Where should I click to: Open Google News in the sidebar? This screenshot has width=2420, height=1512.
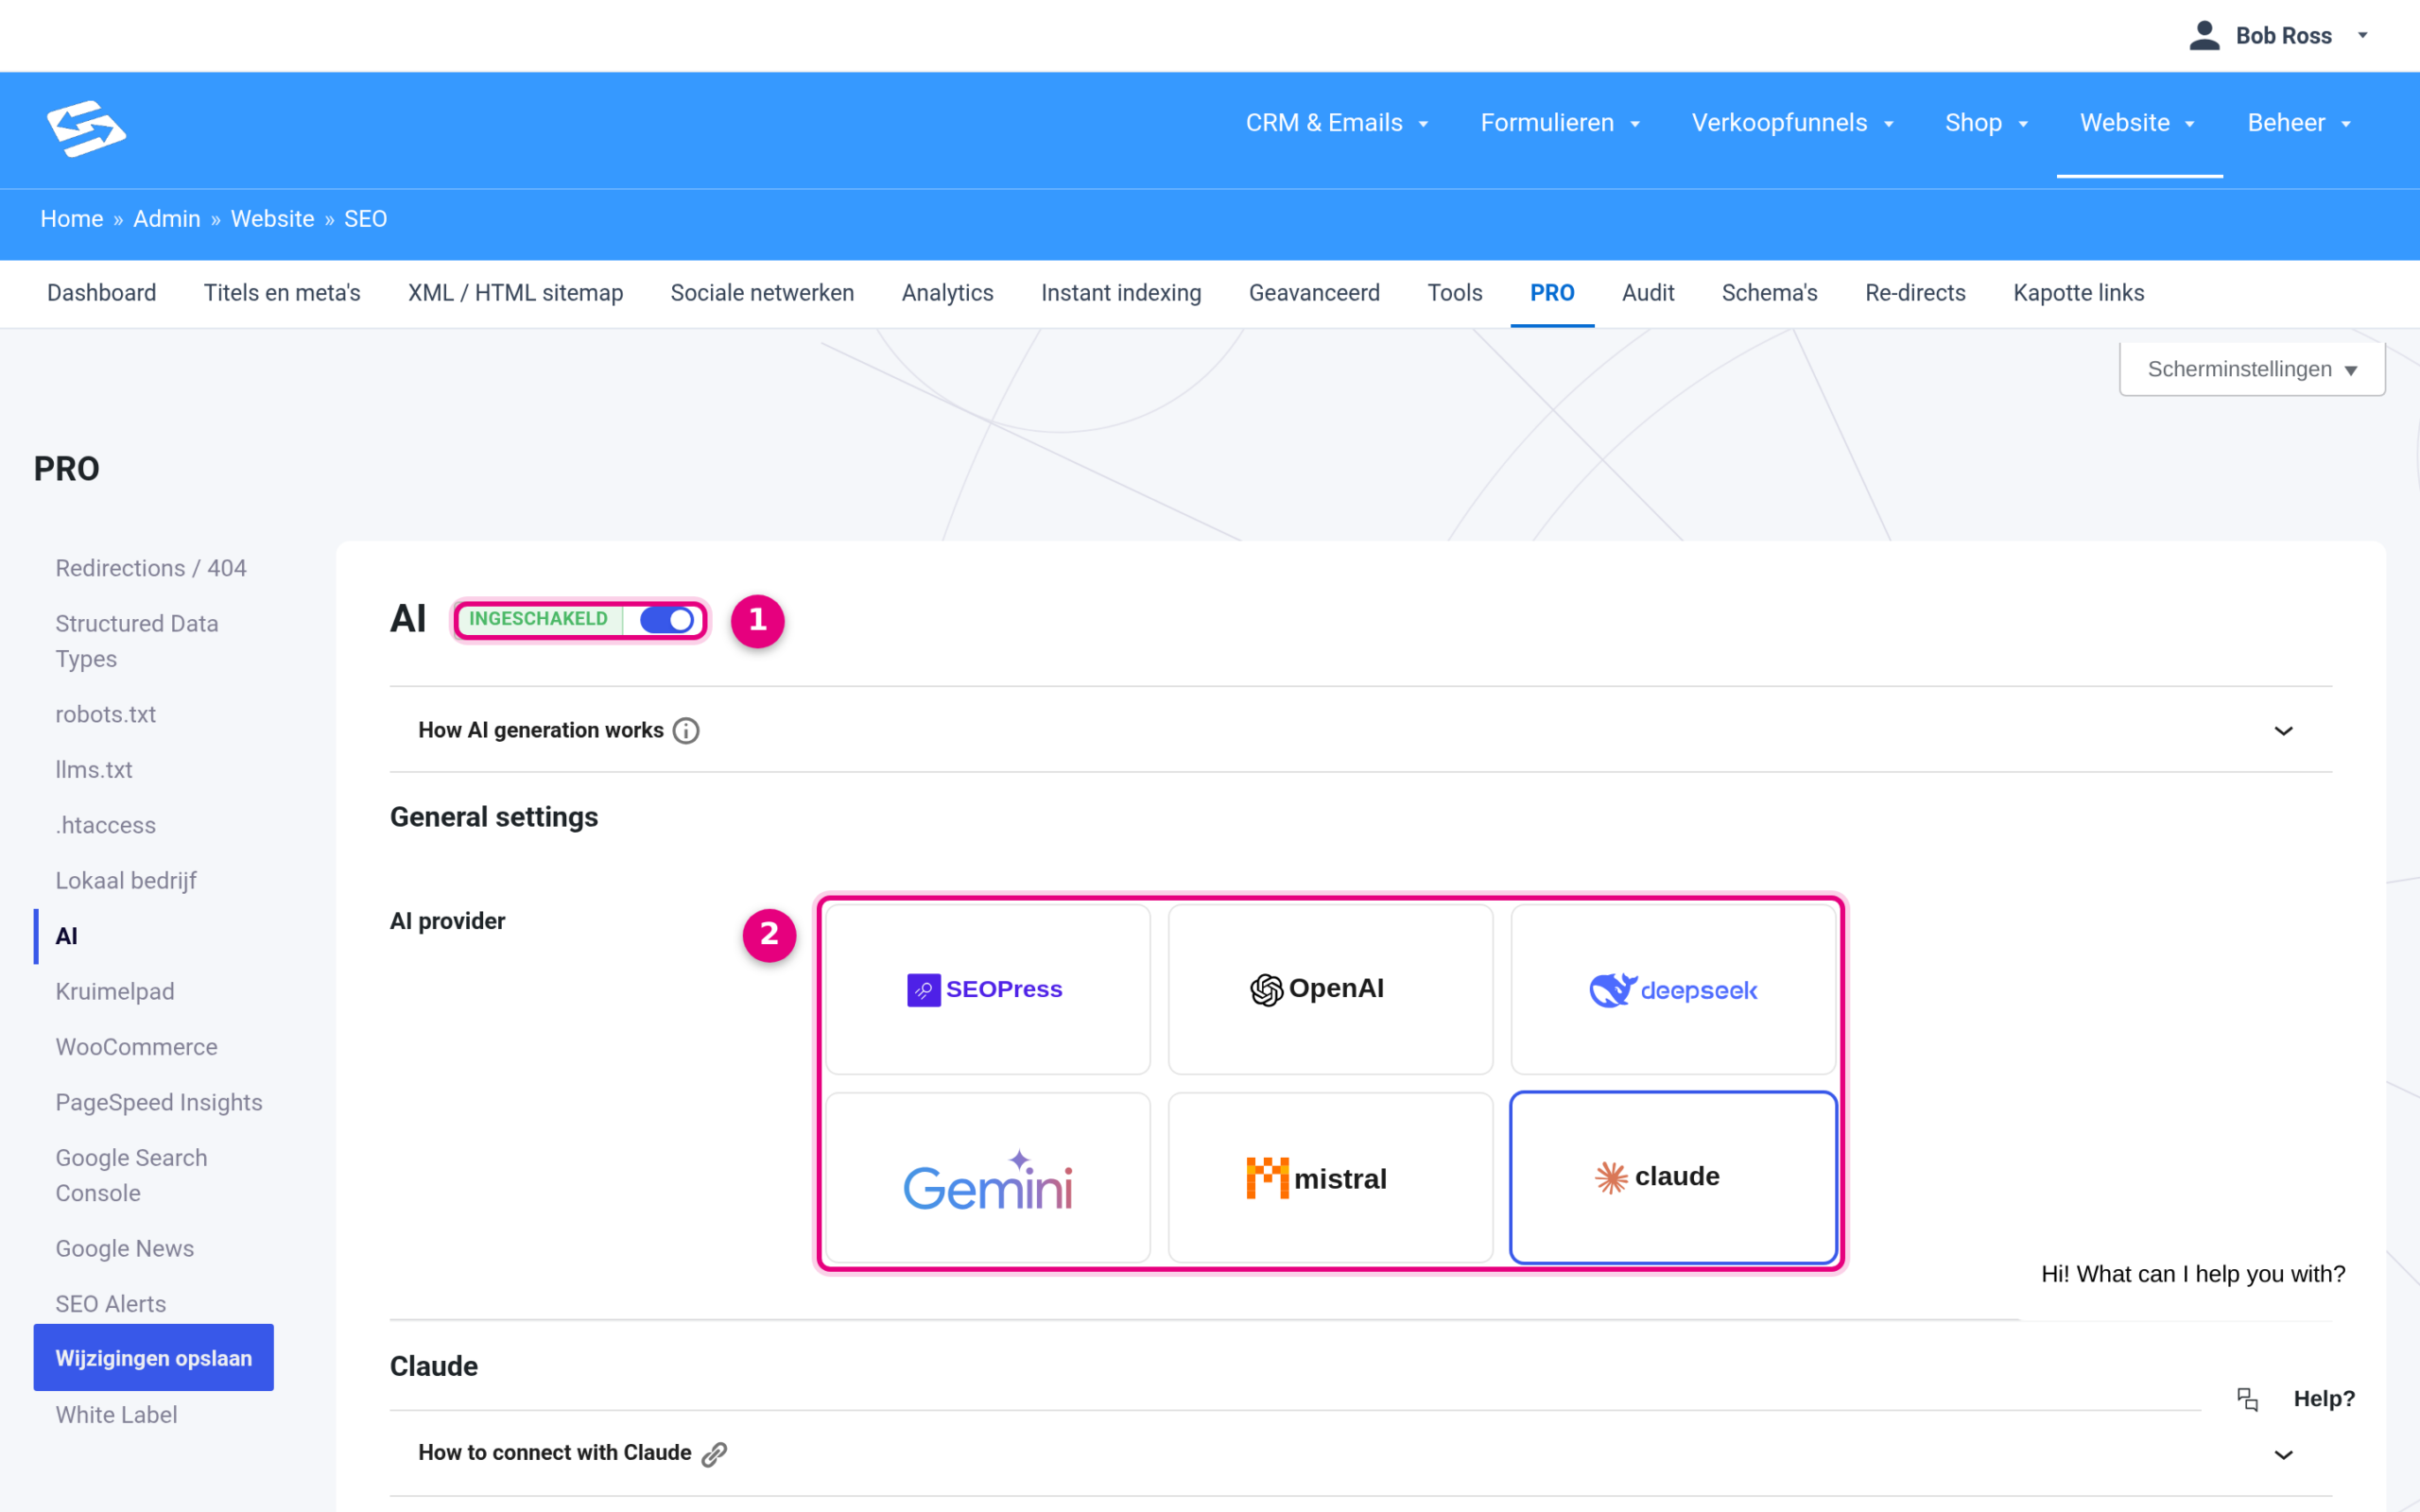[125, 1249]
